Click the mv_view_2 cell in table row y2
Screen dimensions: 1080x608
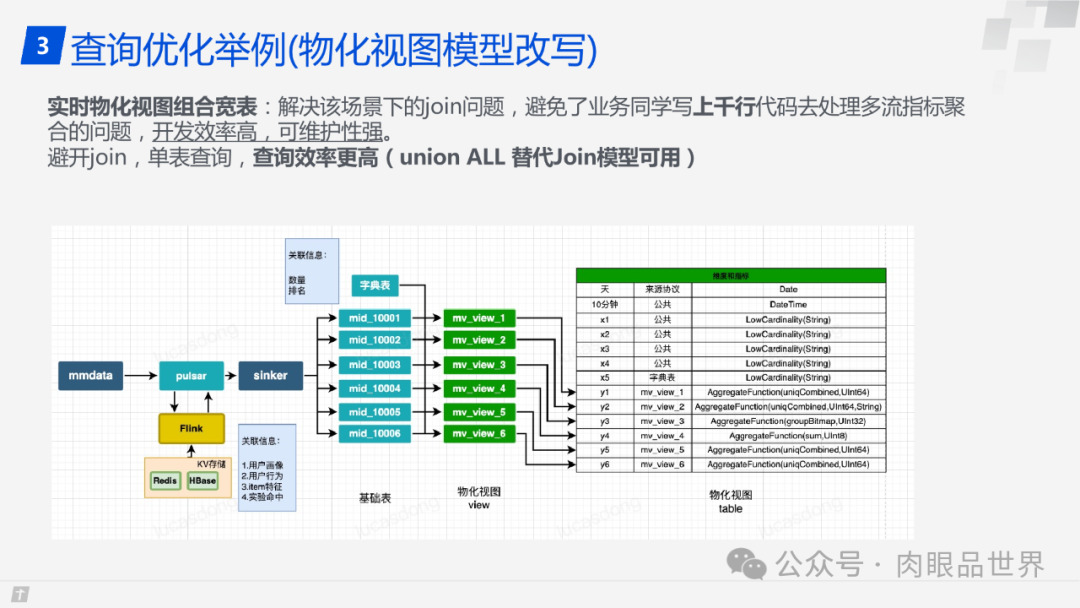(663, 406)
